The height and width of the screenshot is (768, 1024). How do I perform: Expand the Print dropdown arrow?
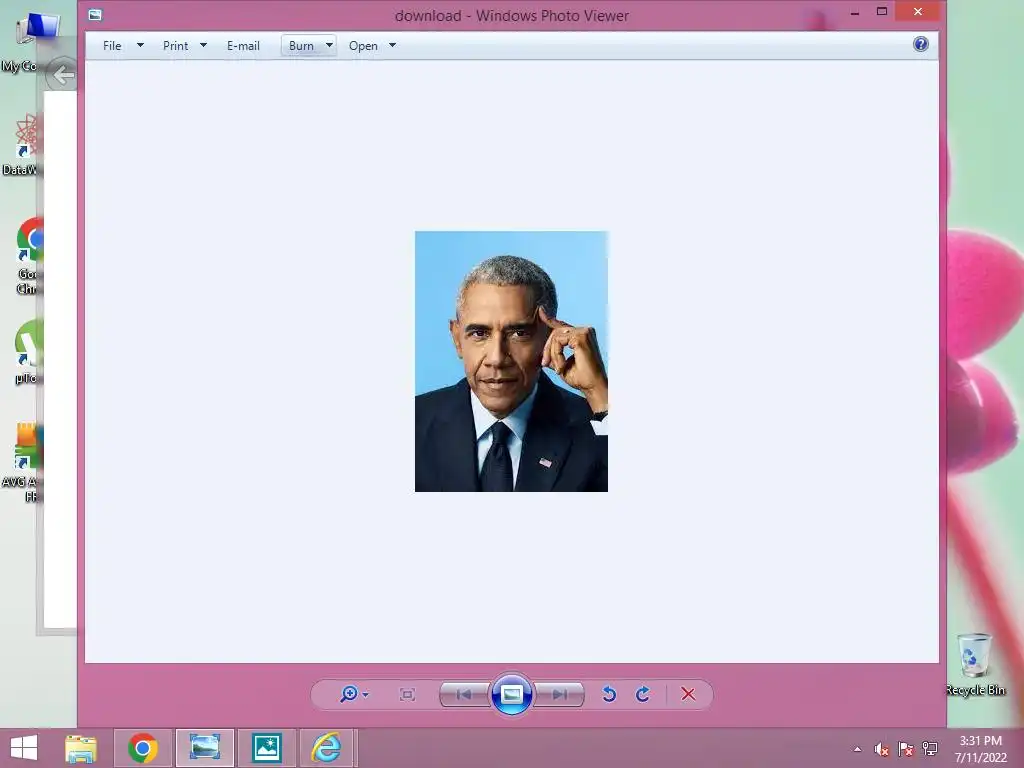click(x=203, y=45)
